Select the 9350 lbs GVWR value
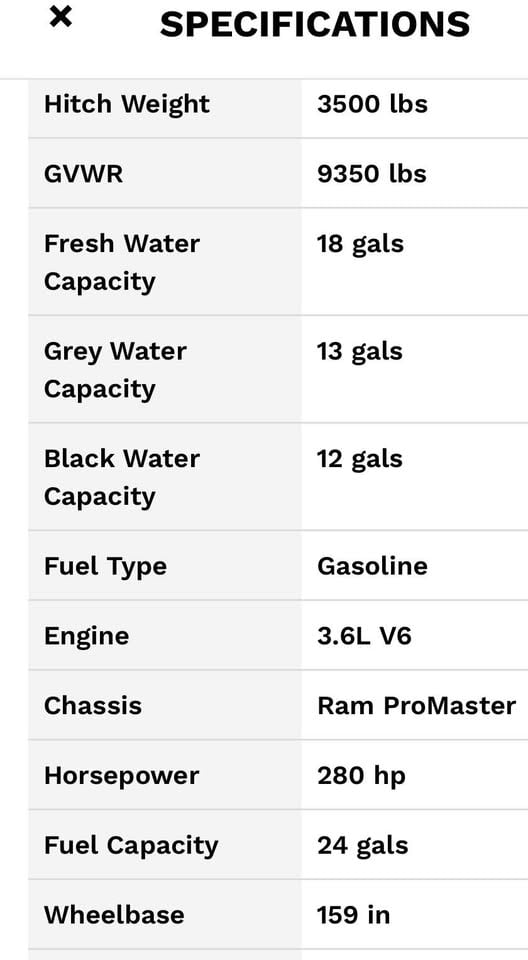This screenshot has width=528, height=960. (372, 174)
